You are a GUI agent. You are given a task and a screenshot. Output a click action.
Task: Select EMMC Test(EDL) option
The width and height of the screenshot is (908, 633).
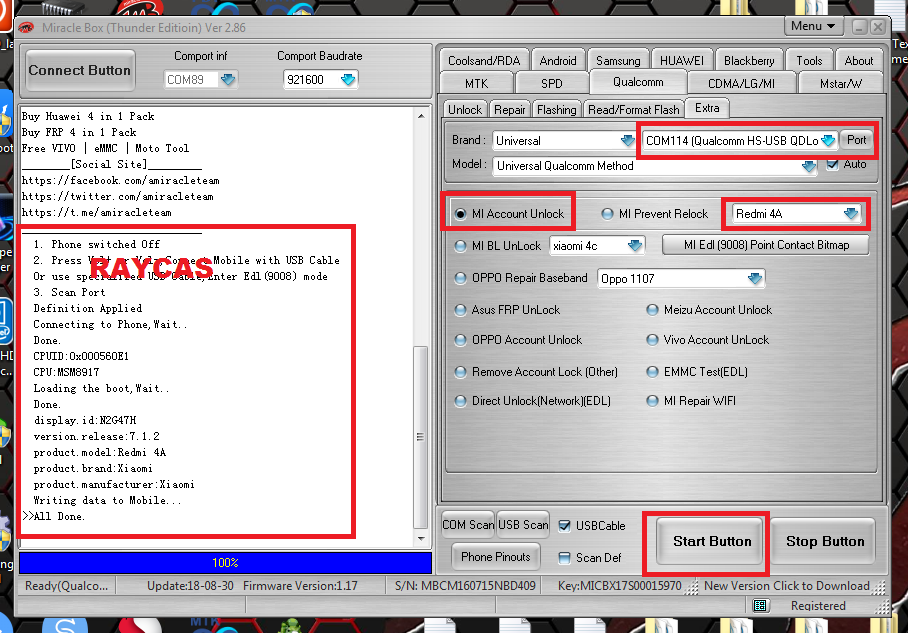point(652,372)
